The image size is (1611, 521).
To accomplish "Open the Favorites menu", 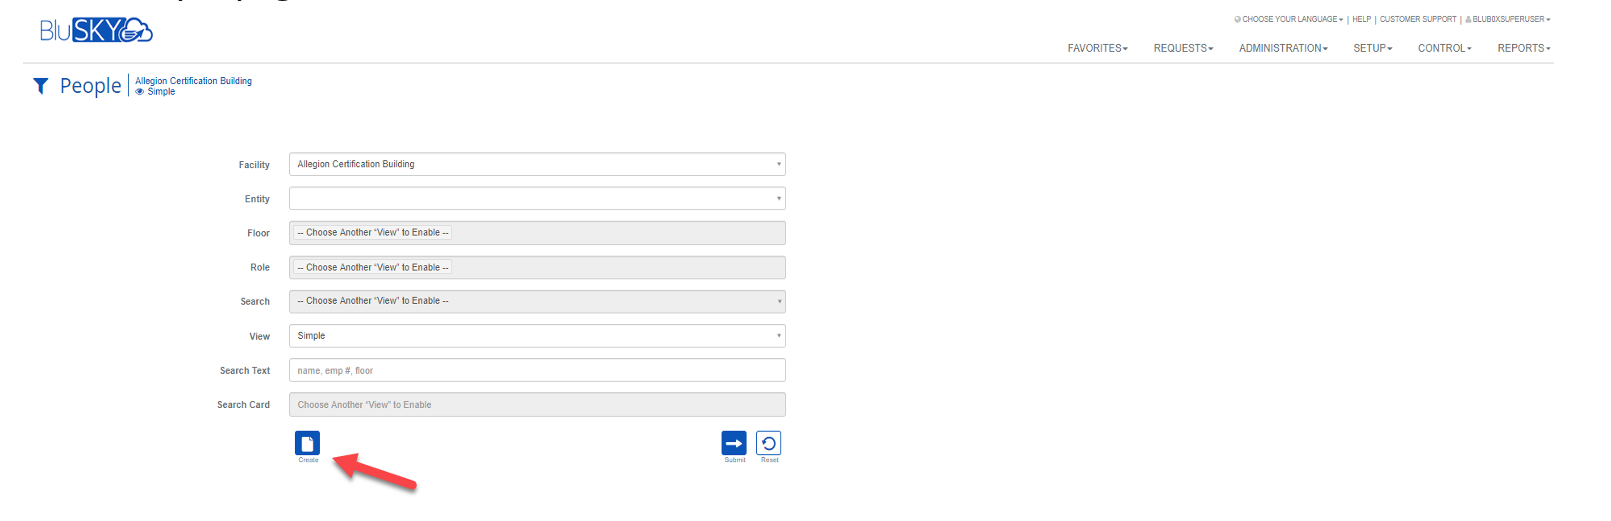I will [x=1097, y=48].
